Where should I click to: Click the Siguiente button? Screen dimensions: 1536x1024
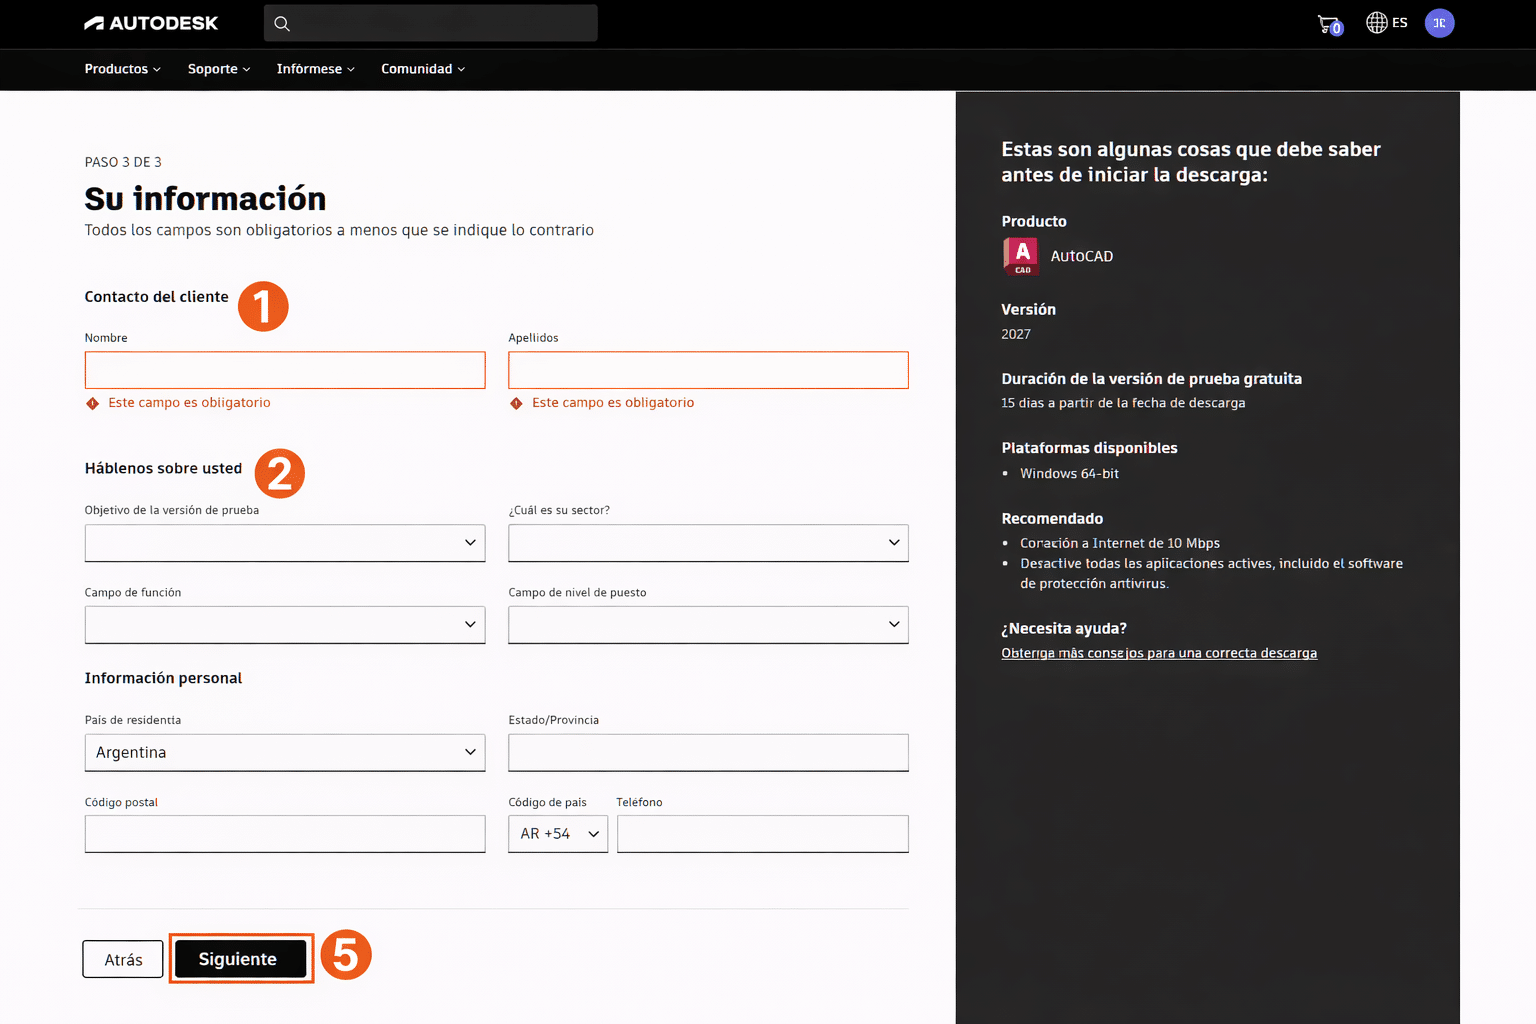[x=240, y=959]
